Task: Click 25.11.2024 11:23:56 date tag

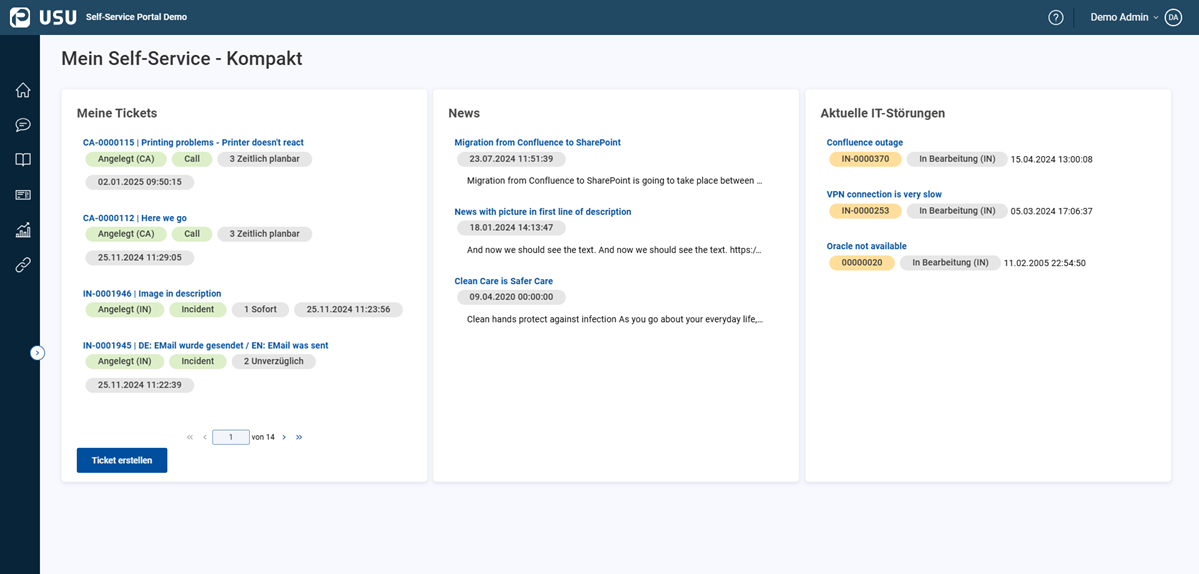Action: 349,310
